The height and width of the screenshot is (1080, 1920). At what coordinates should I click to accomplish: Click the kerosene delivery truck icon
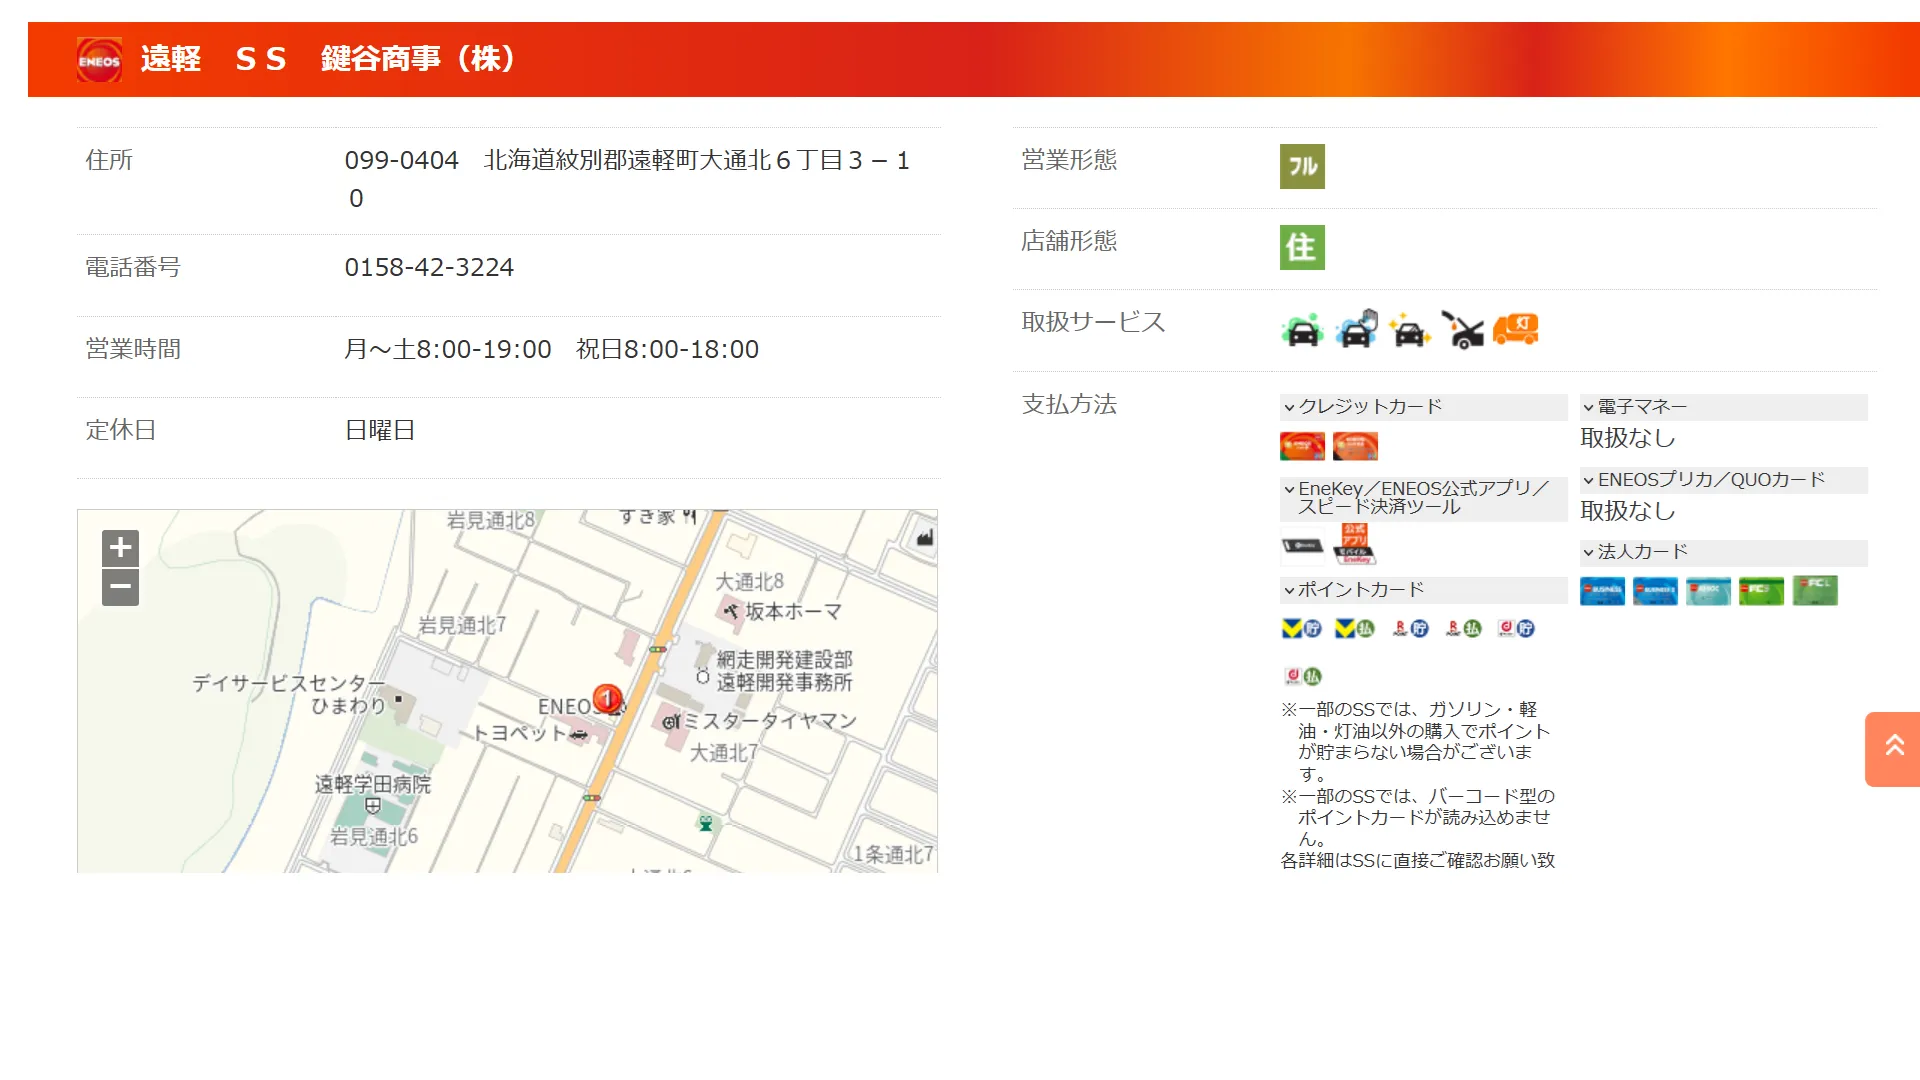[1516, 329]
